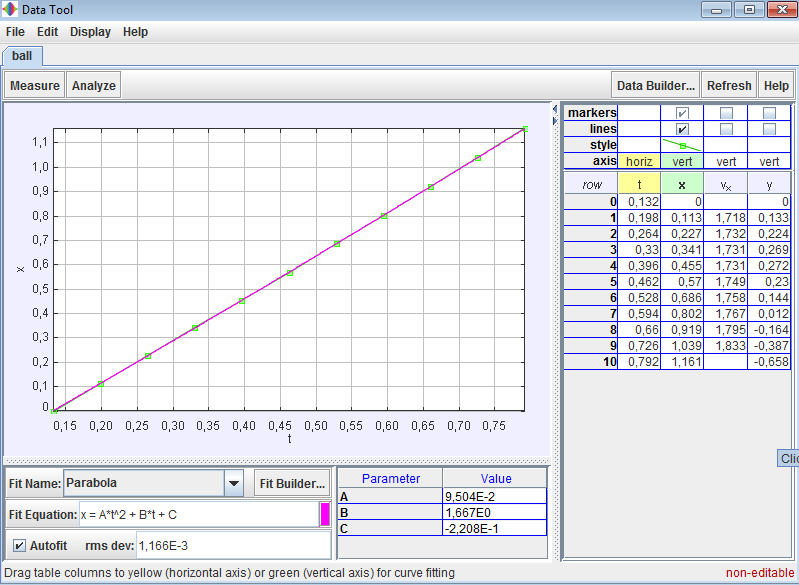This screenshot has width=799, height=585.
Task: Toggle lines checkbox for x column
Action: coord(682,129)
